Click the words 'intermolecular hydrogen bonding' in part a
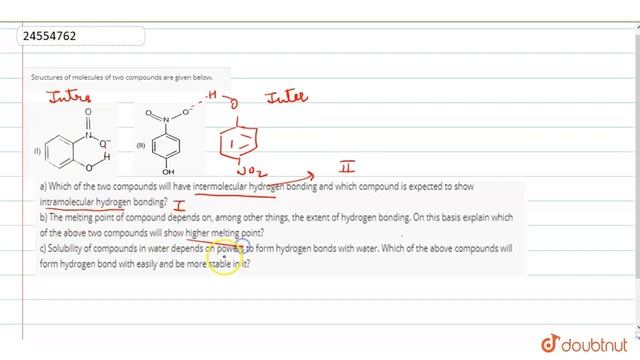The height and width of the screenshot is (360, 640). [x=255, y=187]
